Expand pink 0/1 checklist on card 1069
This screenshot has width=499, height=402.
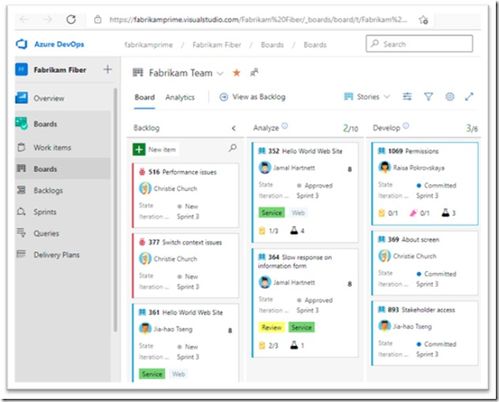[x=419, y=213]
